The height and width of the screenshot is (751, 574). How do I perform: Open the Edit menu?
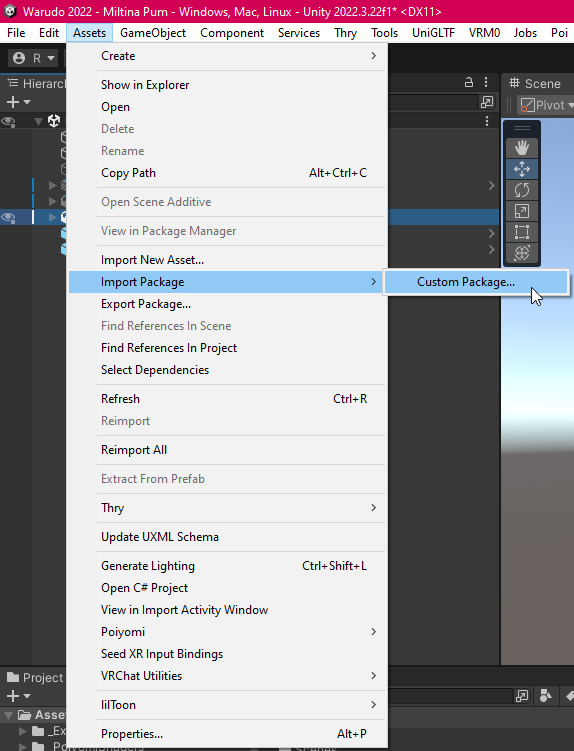pyautogui.click(x=49, y=33)
